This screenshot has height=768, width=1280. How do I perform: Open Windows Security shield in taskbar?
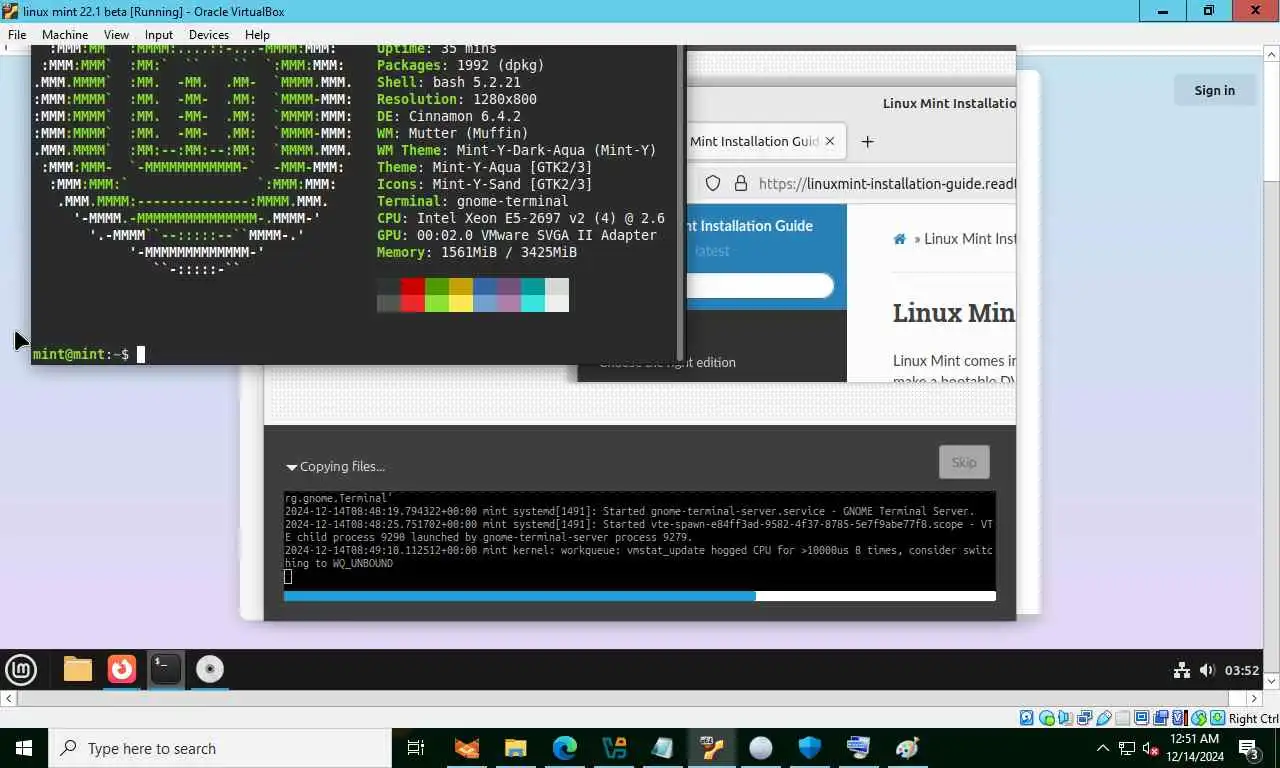click(x=810, y=748)
